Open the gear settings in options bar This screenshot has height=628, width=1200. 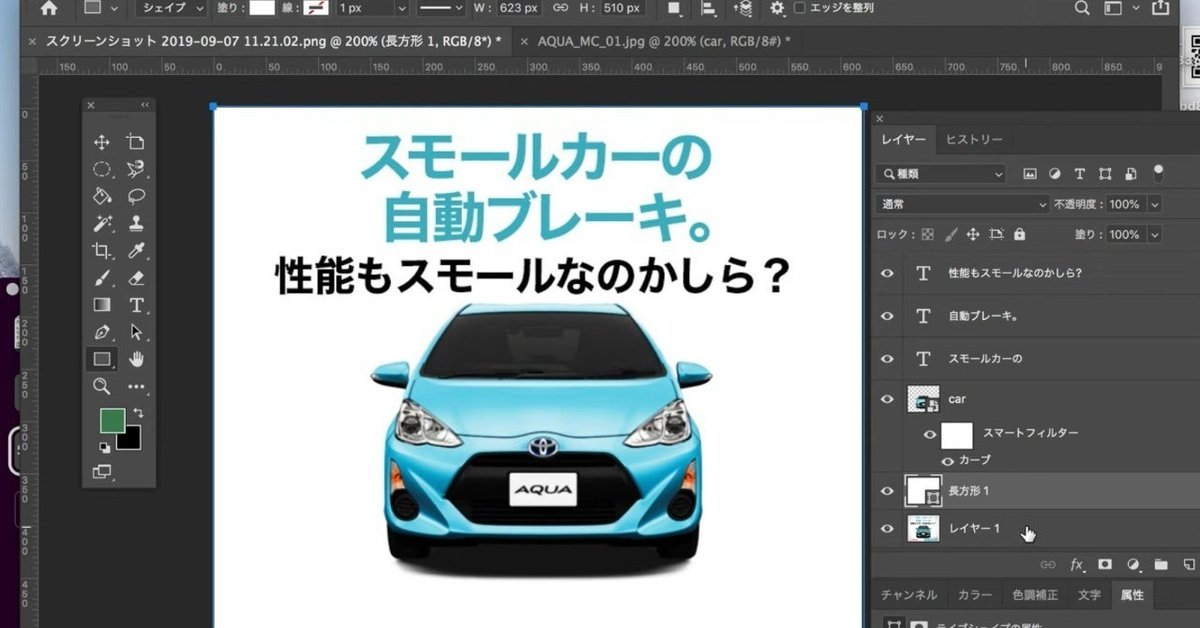[x=777, y=8]
